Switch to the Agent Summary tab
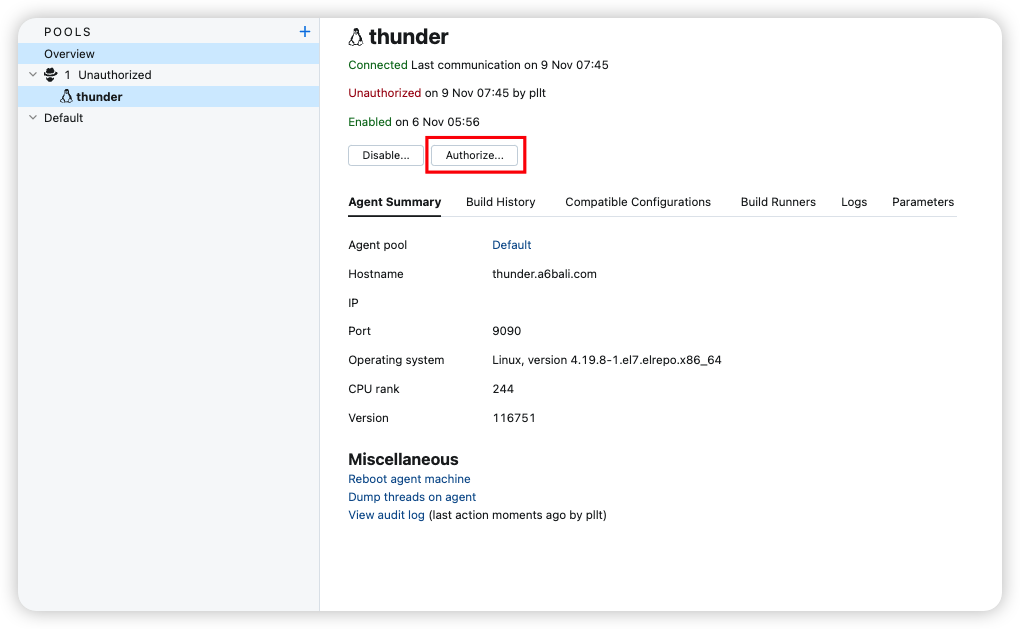Viewport: 1020px width, 629px height. pos(394,202)
